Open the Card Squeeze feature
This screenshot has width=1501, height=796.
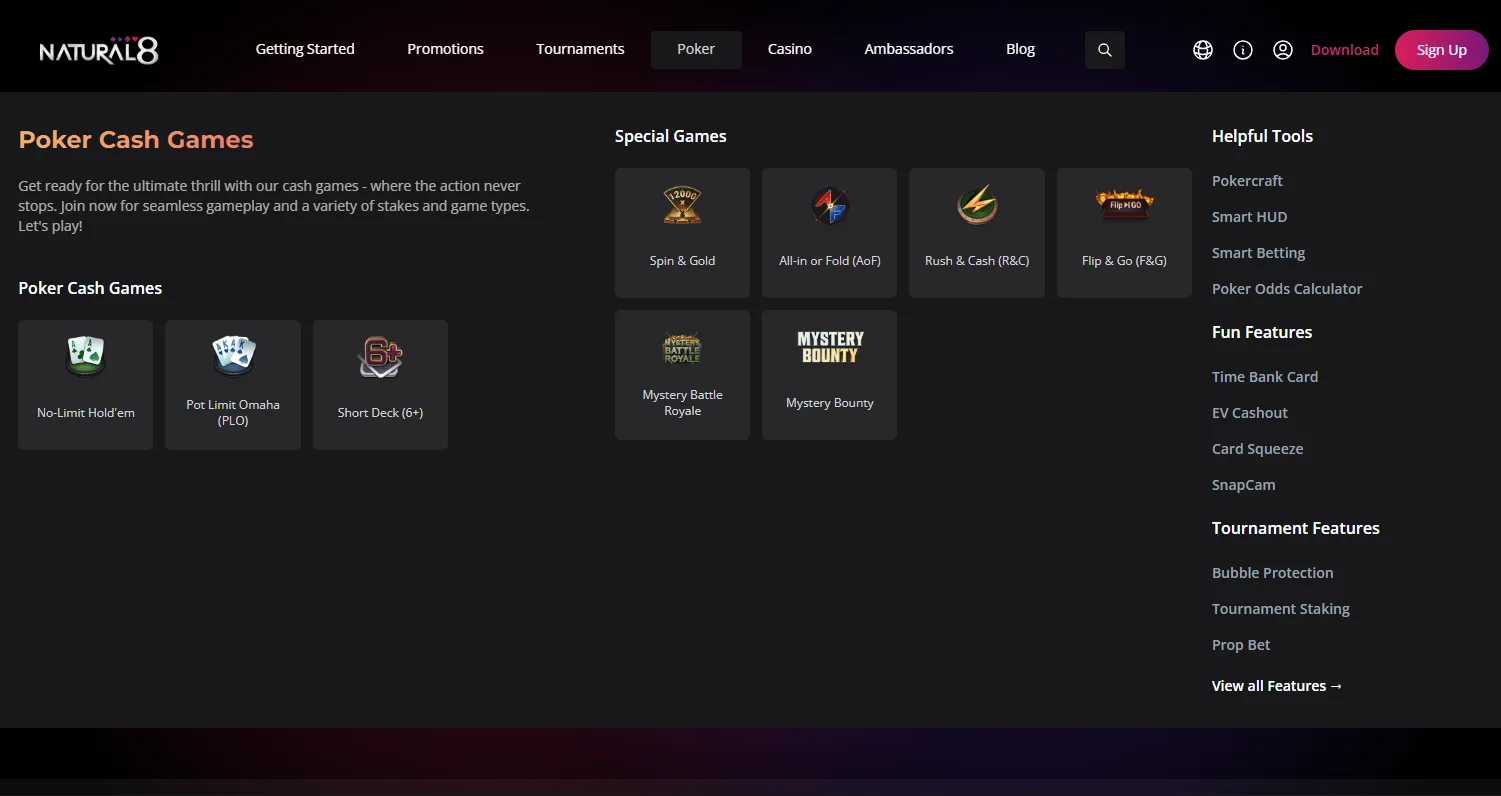pos(1257,449)
